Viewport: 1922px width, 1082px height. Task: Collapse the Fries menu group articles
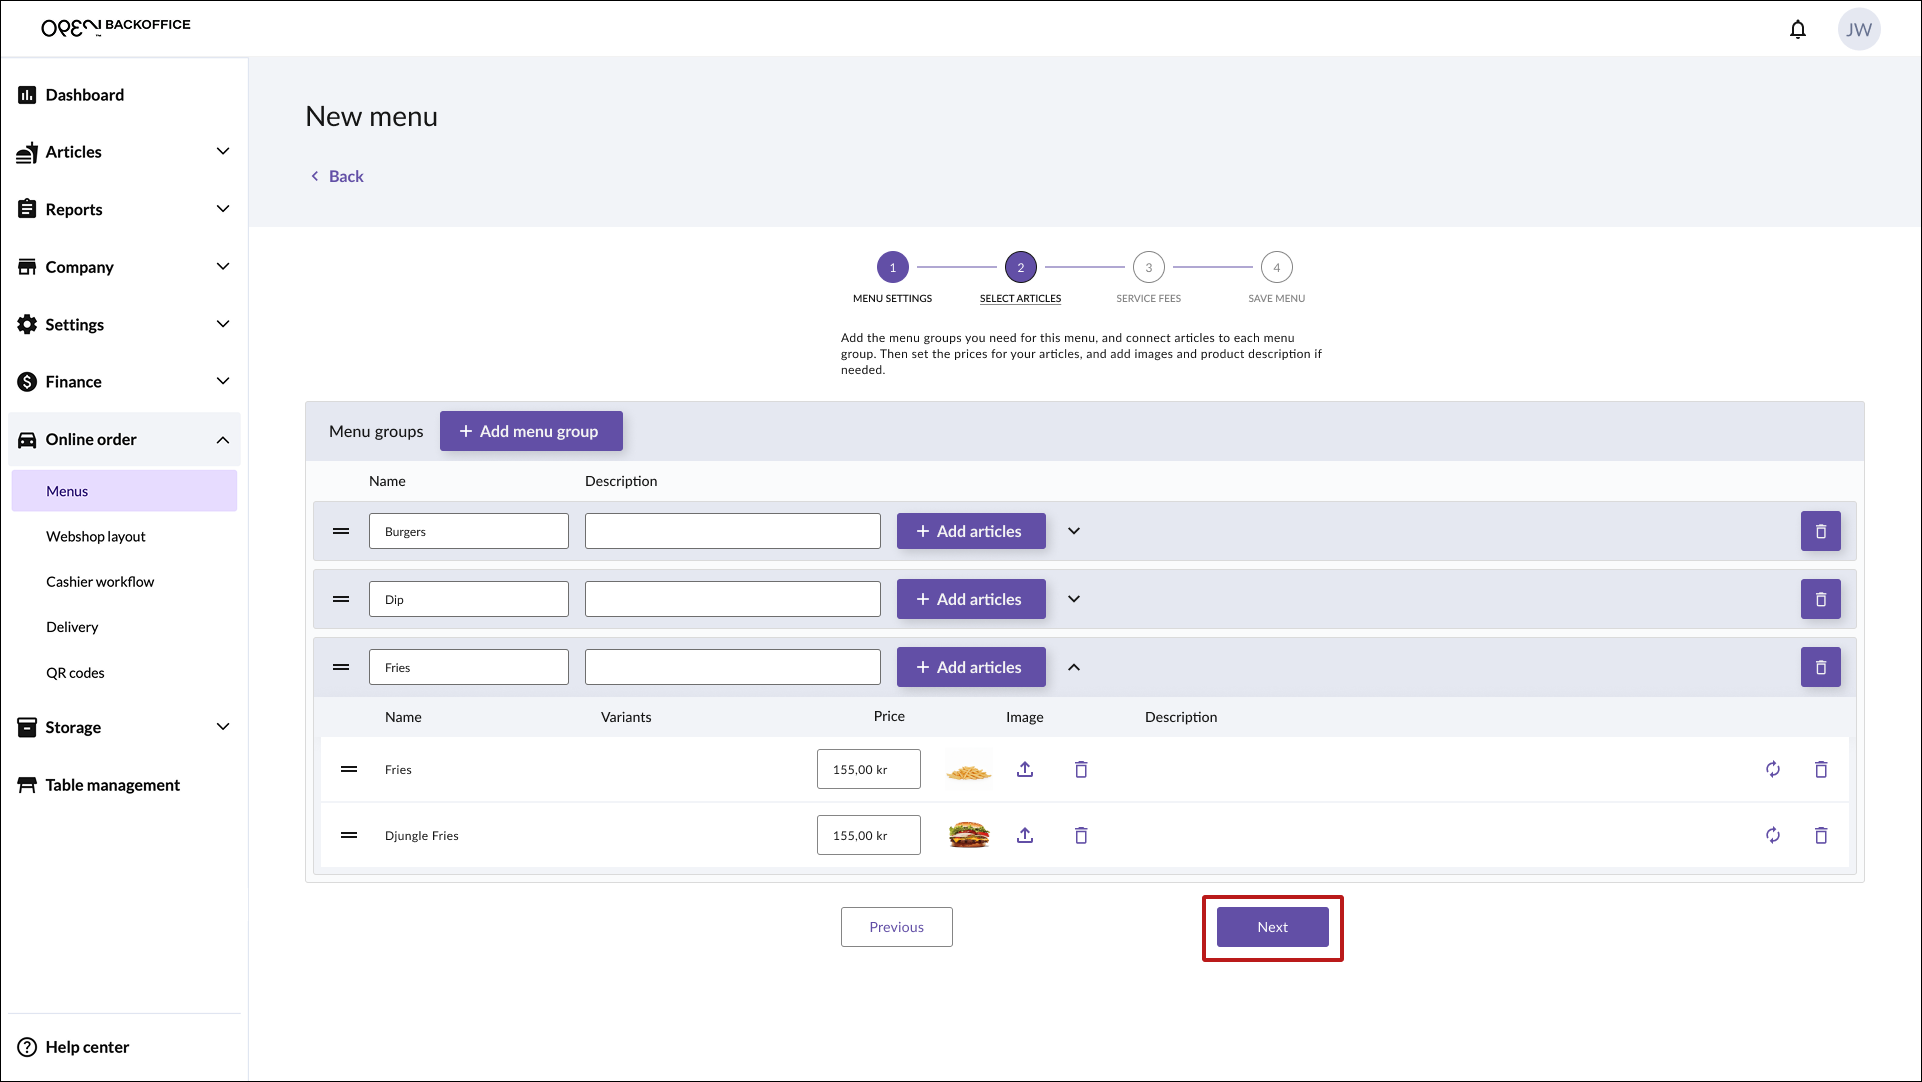(x=1074, y=667)
